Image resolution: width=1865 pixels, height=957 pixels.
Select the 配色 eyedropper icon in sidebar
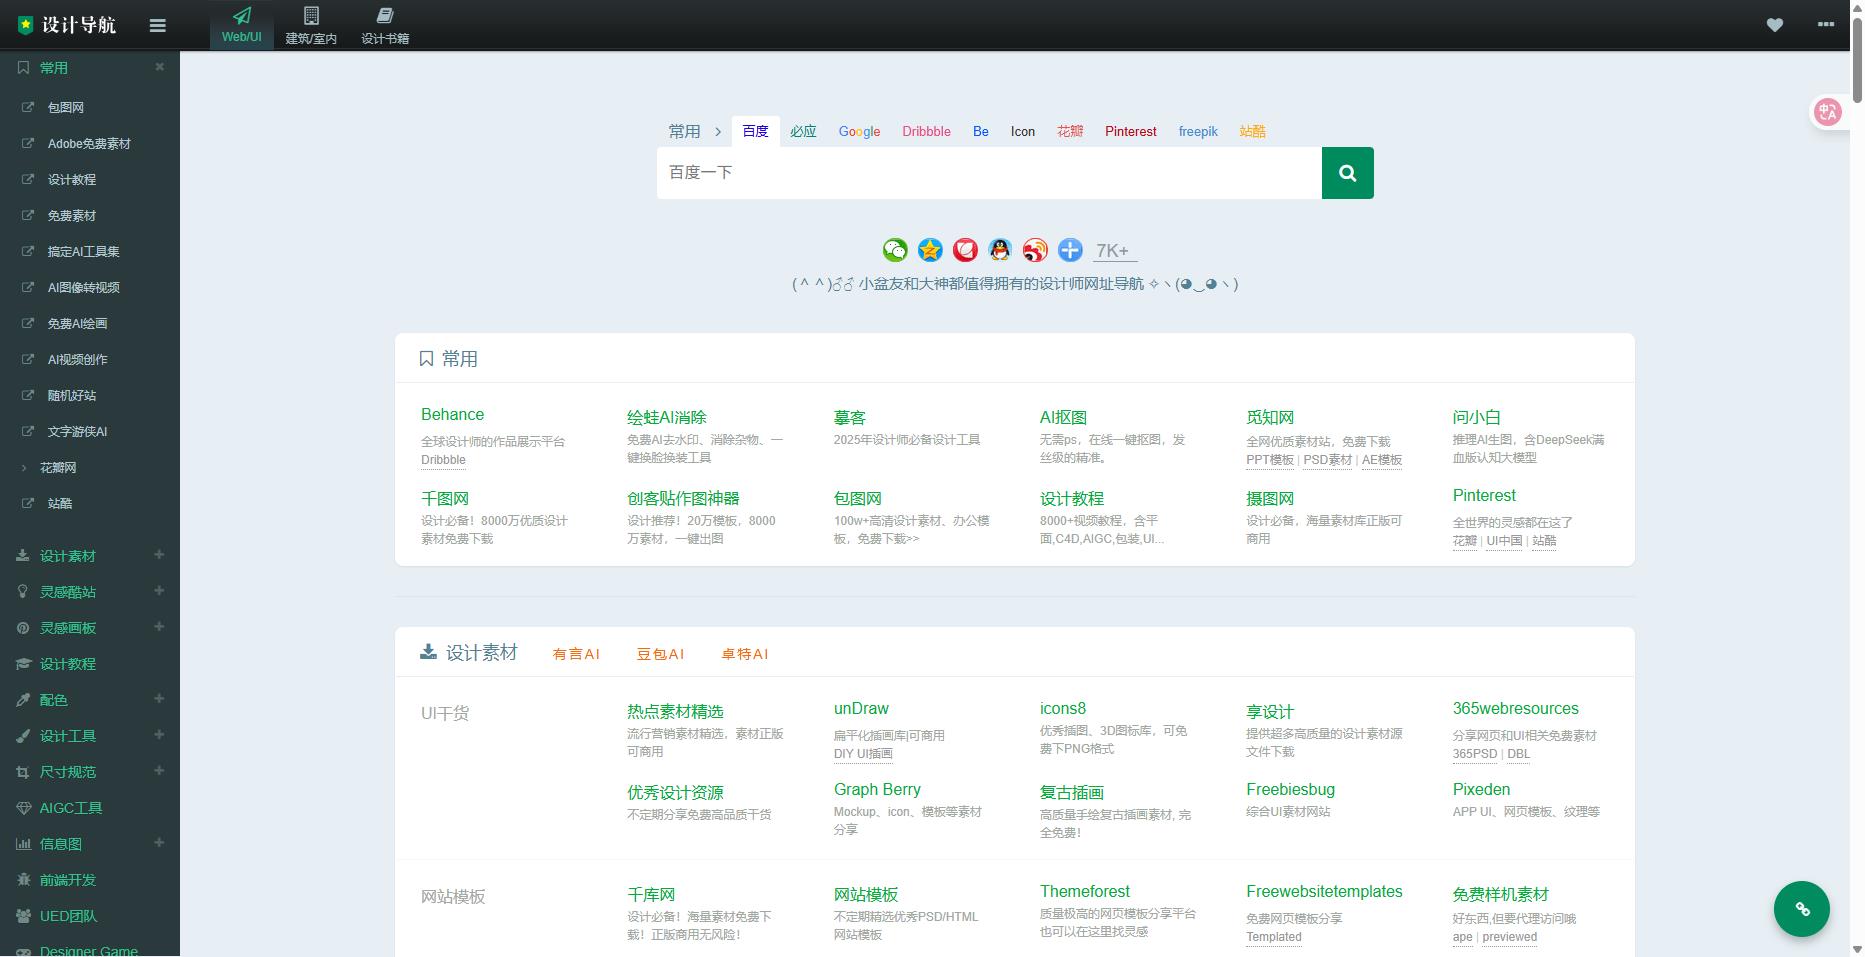click(x=23, y=700)
